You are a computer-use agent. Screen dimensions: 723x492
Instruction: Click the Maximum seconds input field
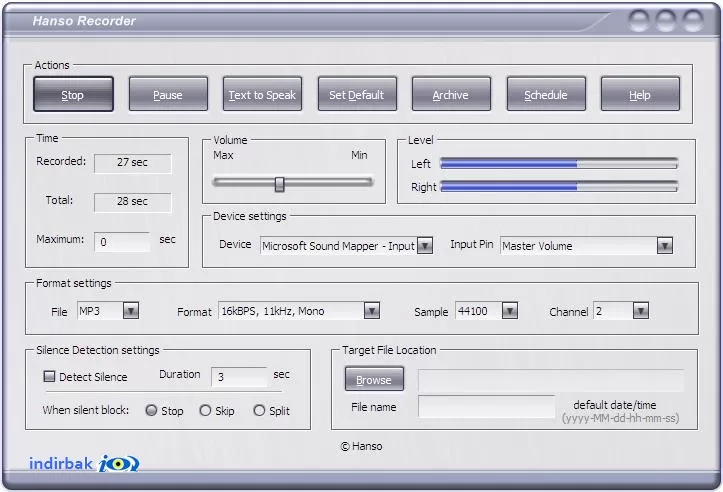click(x=122, y=242)
